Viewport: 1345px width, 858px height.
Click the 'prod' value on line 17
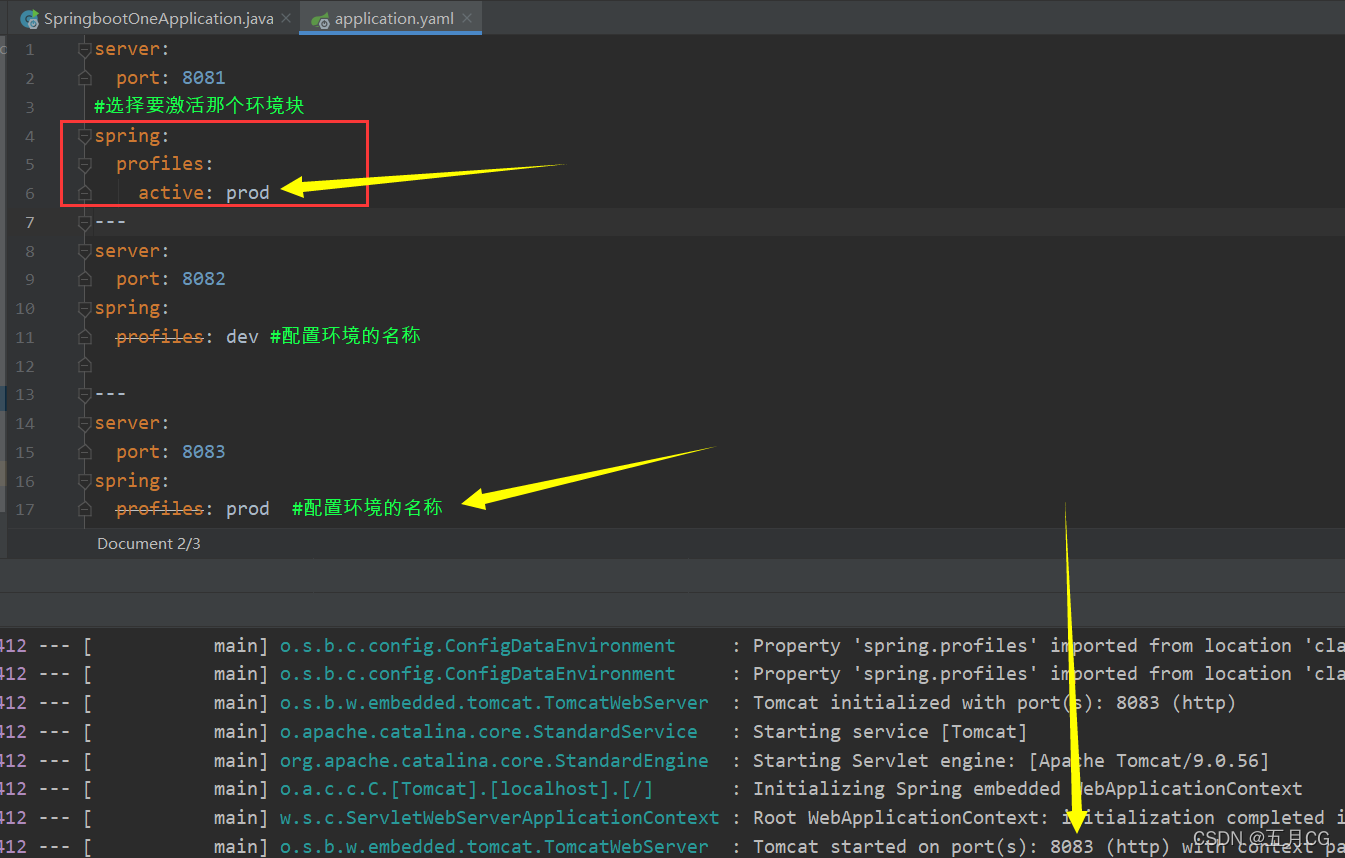248,509
